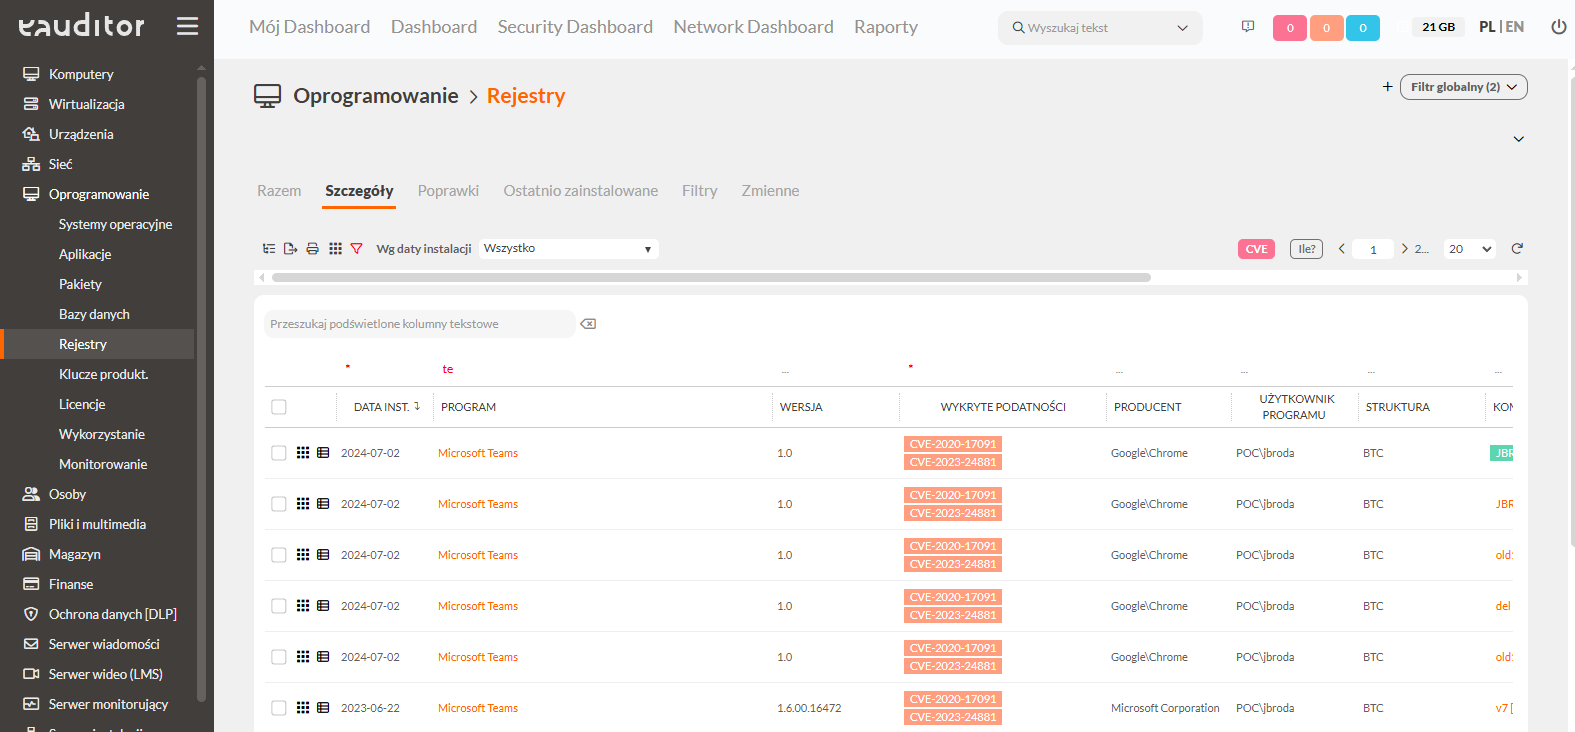Open the column grid icon in the toolbar
The image size is (1575, 732).
point(335,248)
